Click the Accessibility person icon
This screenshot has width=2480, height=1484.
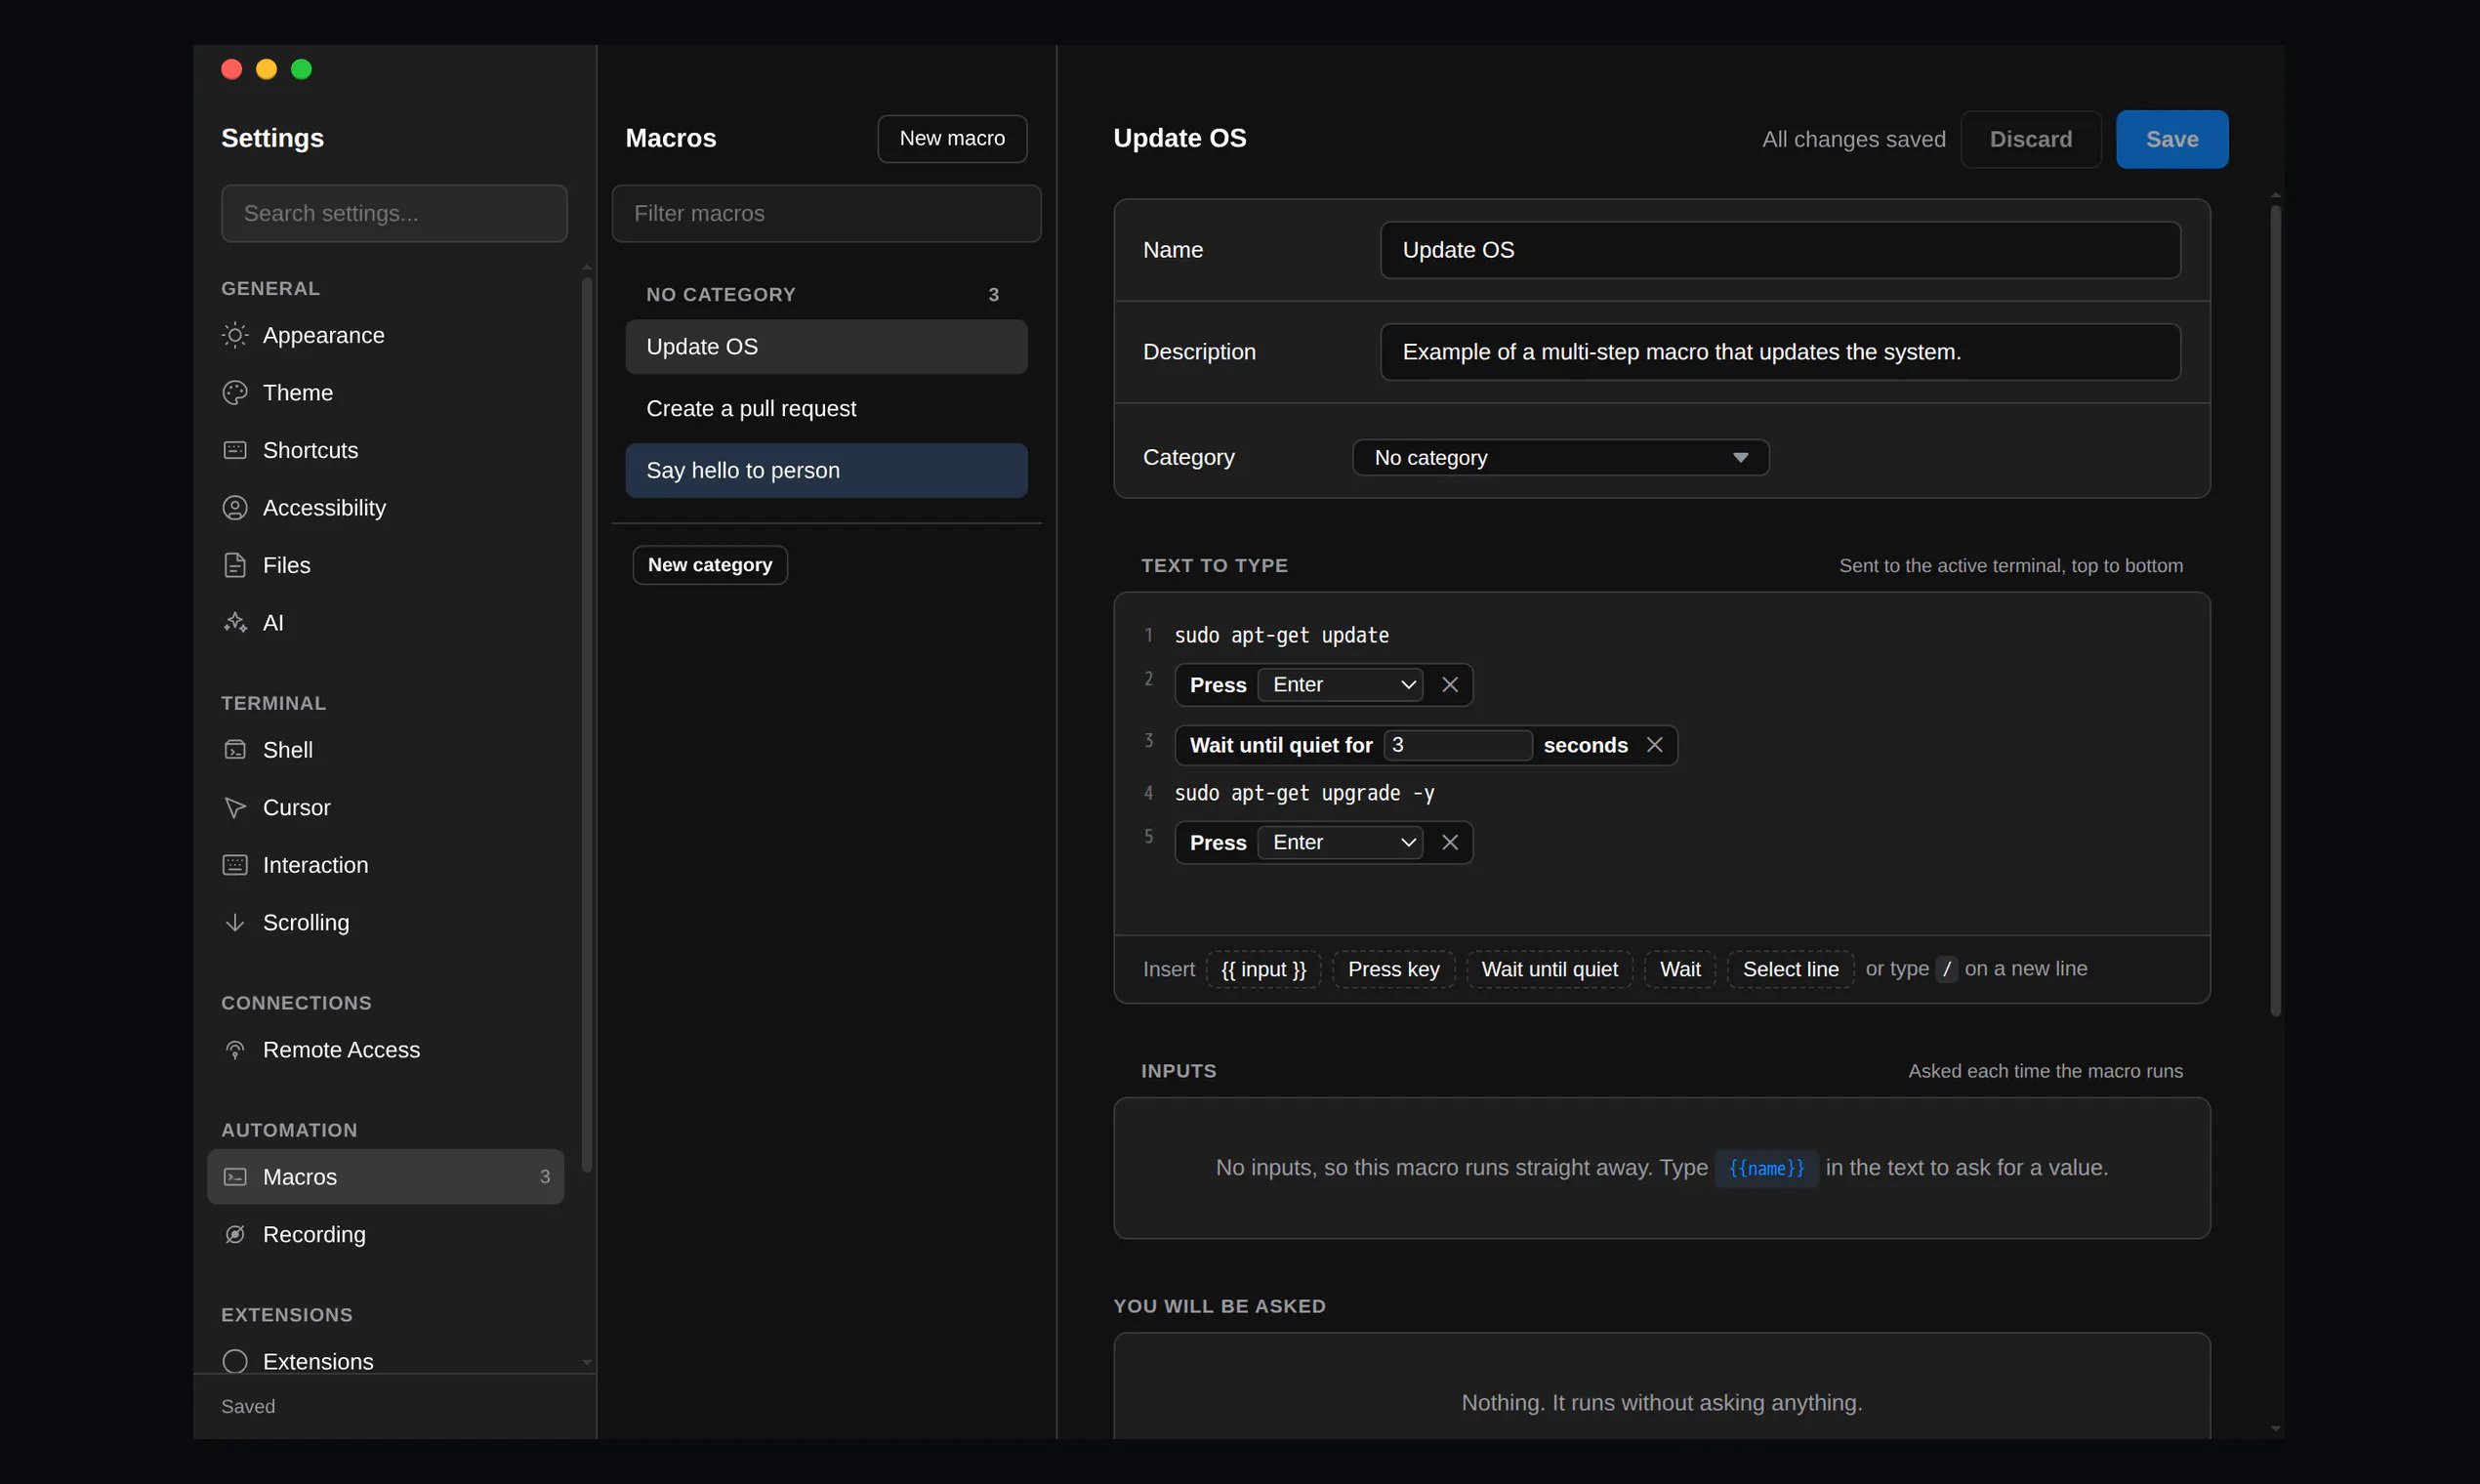[235, 508]
